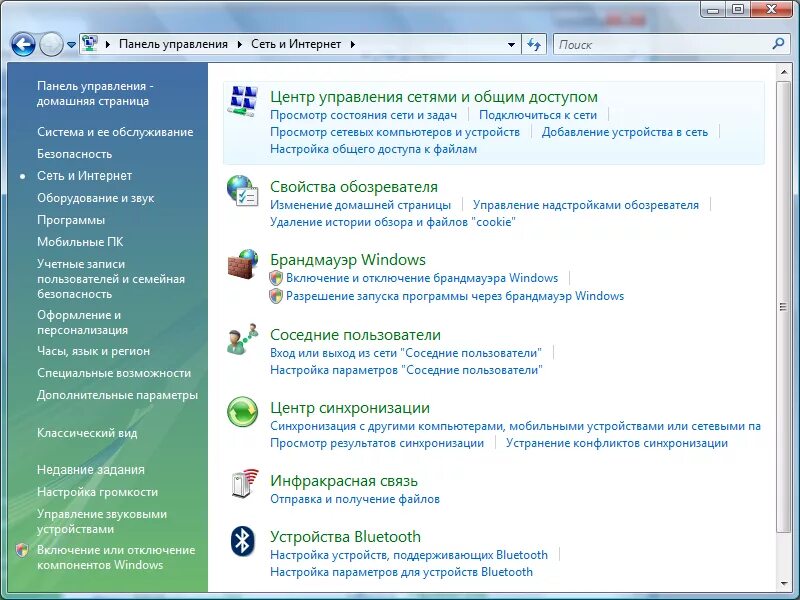Click Вход или выход из сети link
800x600 pixels.
(x=406, y=353)
